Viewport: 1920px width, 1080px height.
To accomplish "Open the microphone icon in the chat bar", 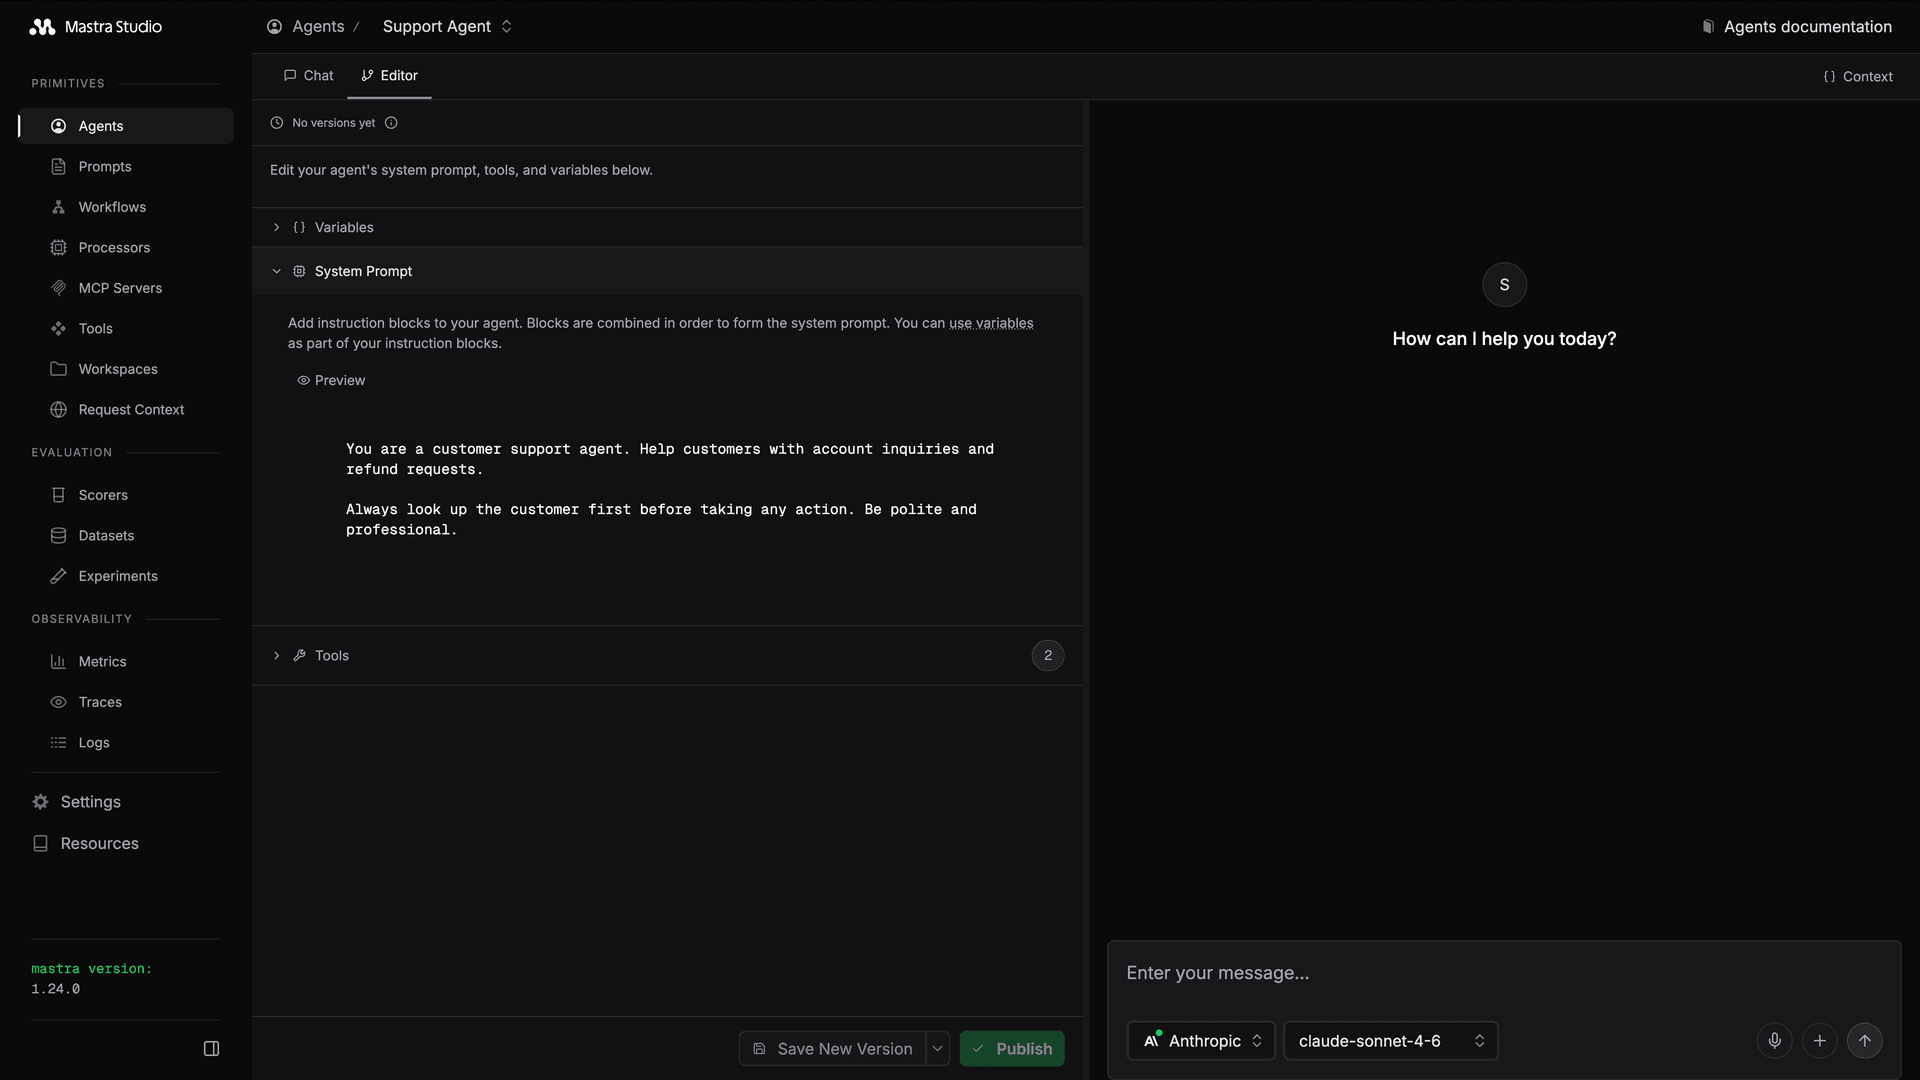I will tap(1774, 1040).
